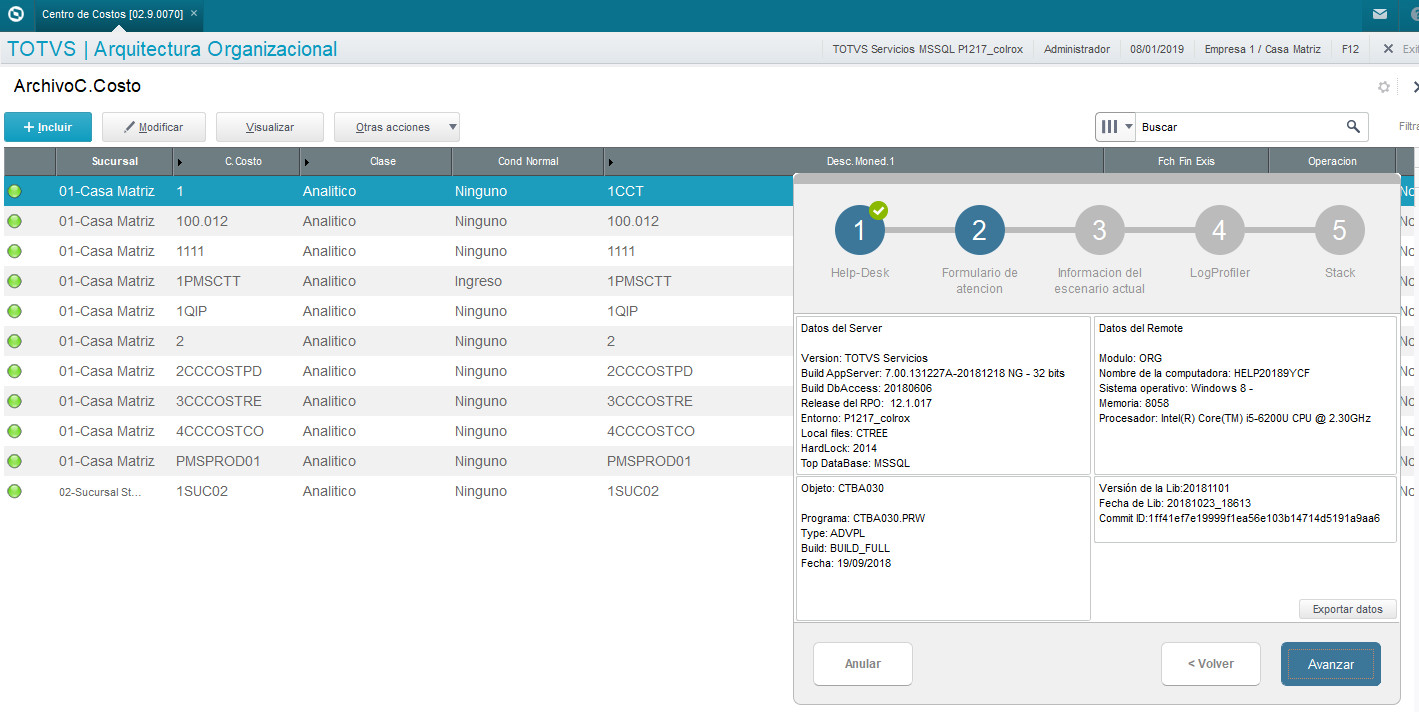The width and height of the screenshot is (1419, 712).
Task: Select Desc.Moned.1 cell 4CCCOSTCO
Action: 651,431
